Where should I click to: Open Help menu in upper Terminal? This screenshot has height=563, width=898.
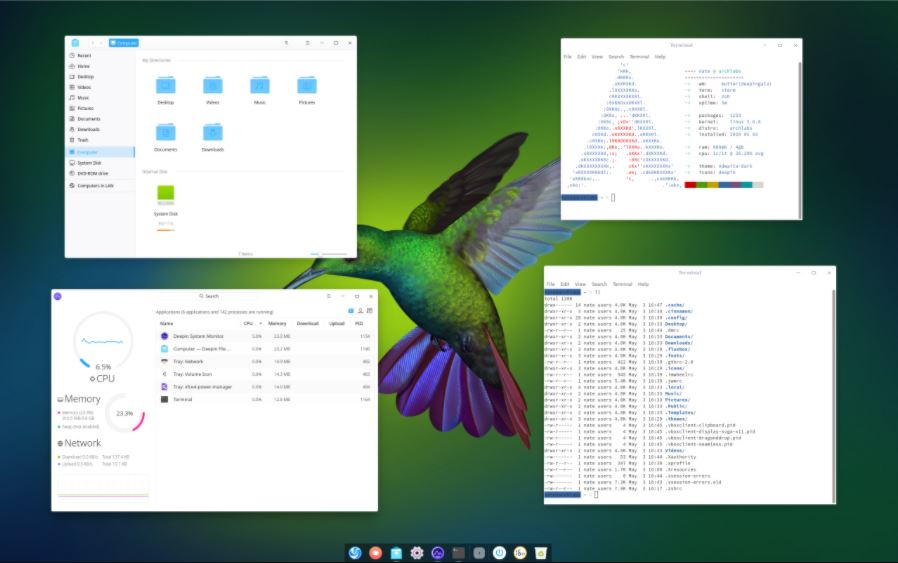tap(660, 57)
